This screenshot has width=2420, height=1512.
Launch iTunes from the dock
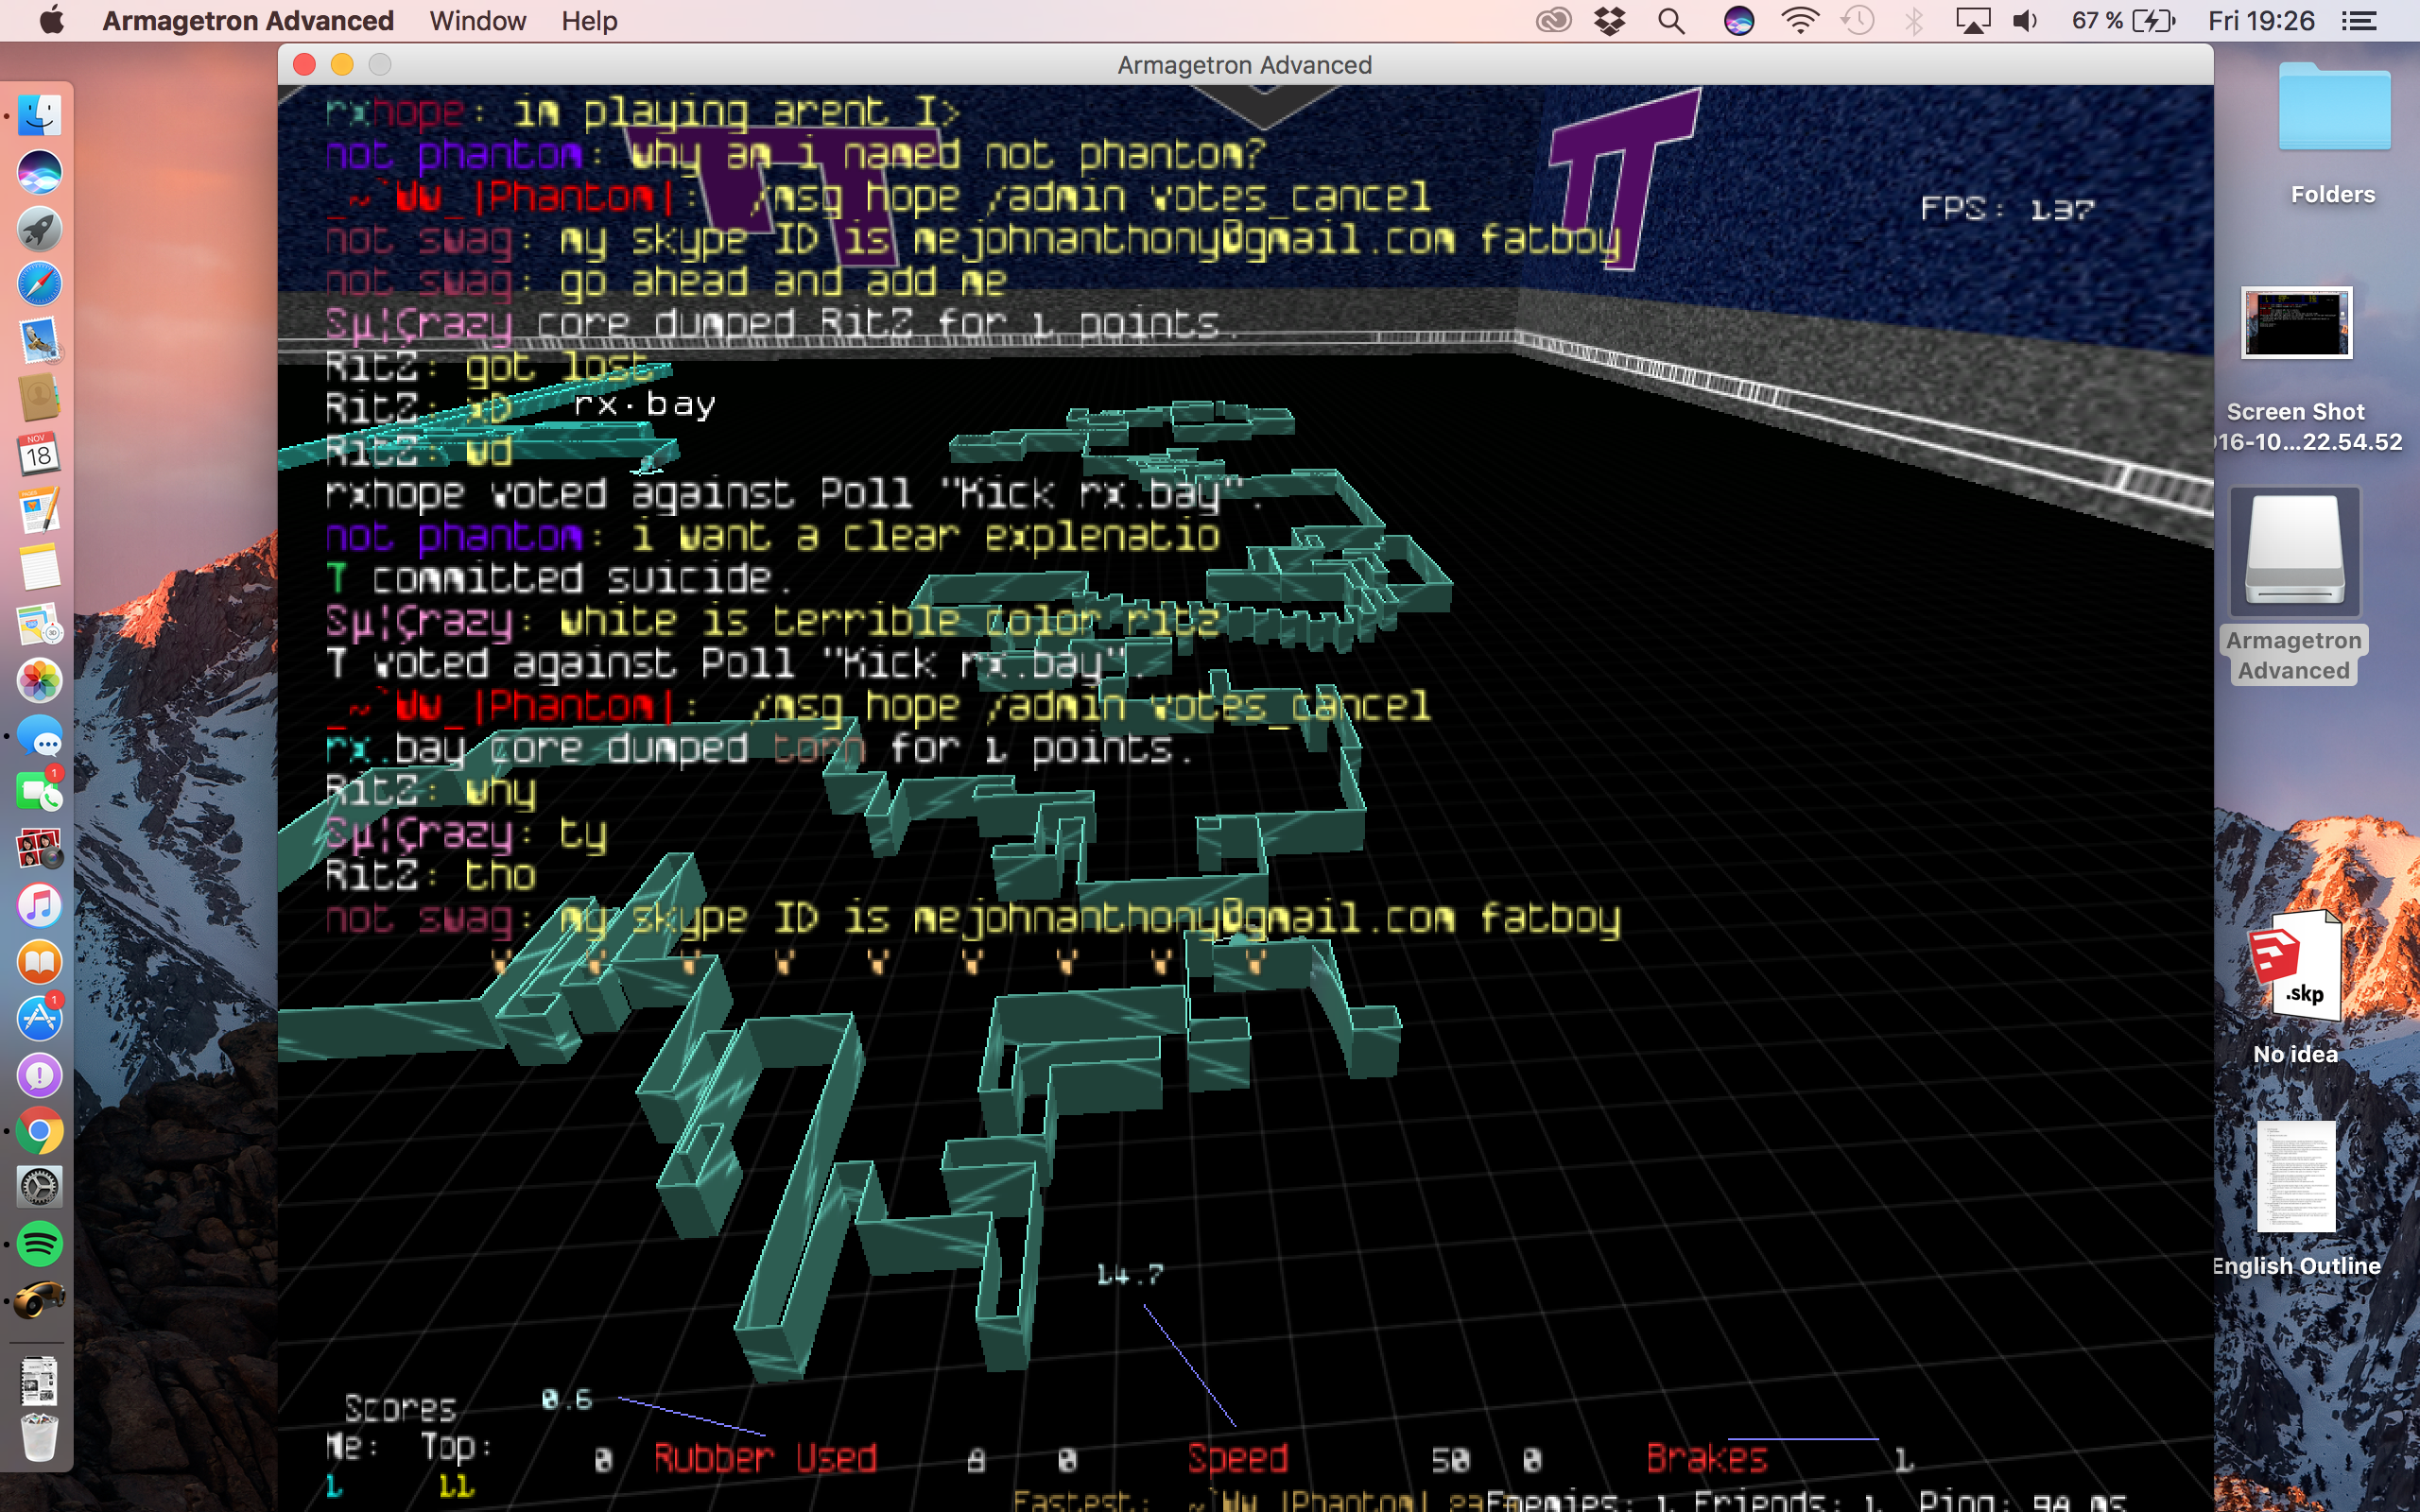[40, 906]
